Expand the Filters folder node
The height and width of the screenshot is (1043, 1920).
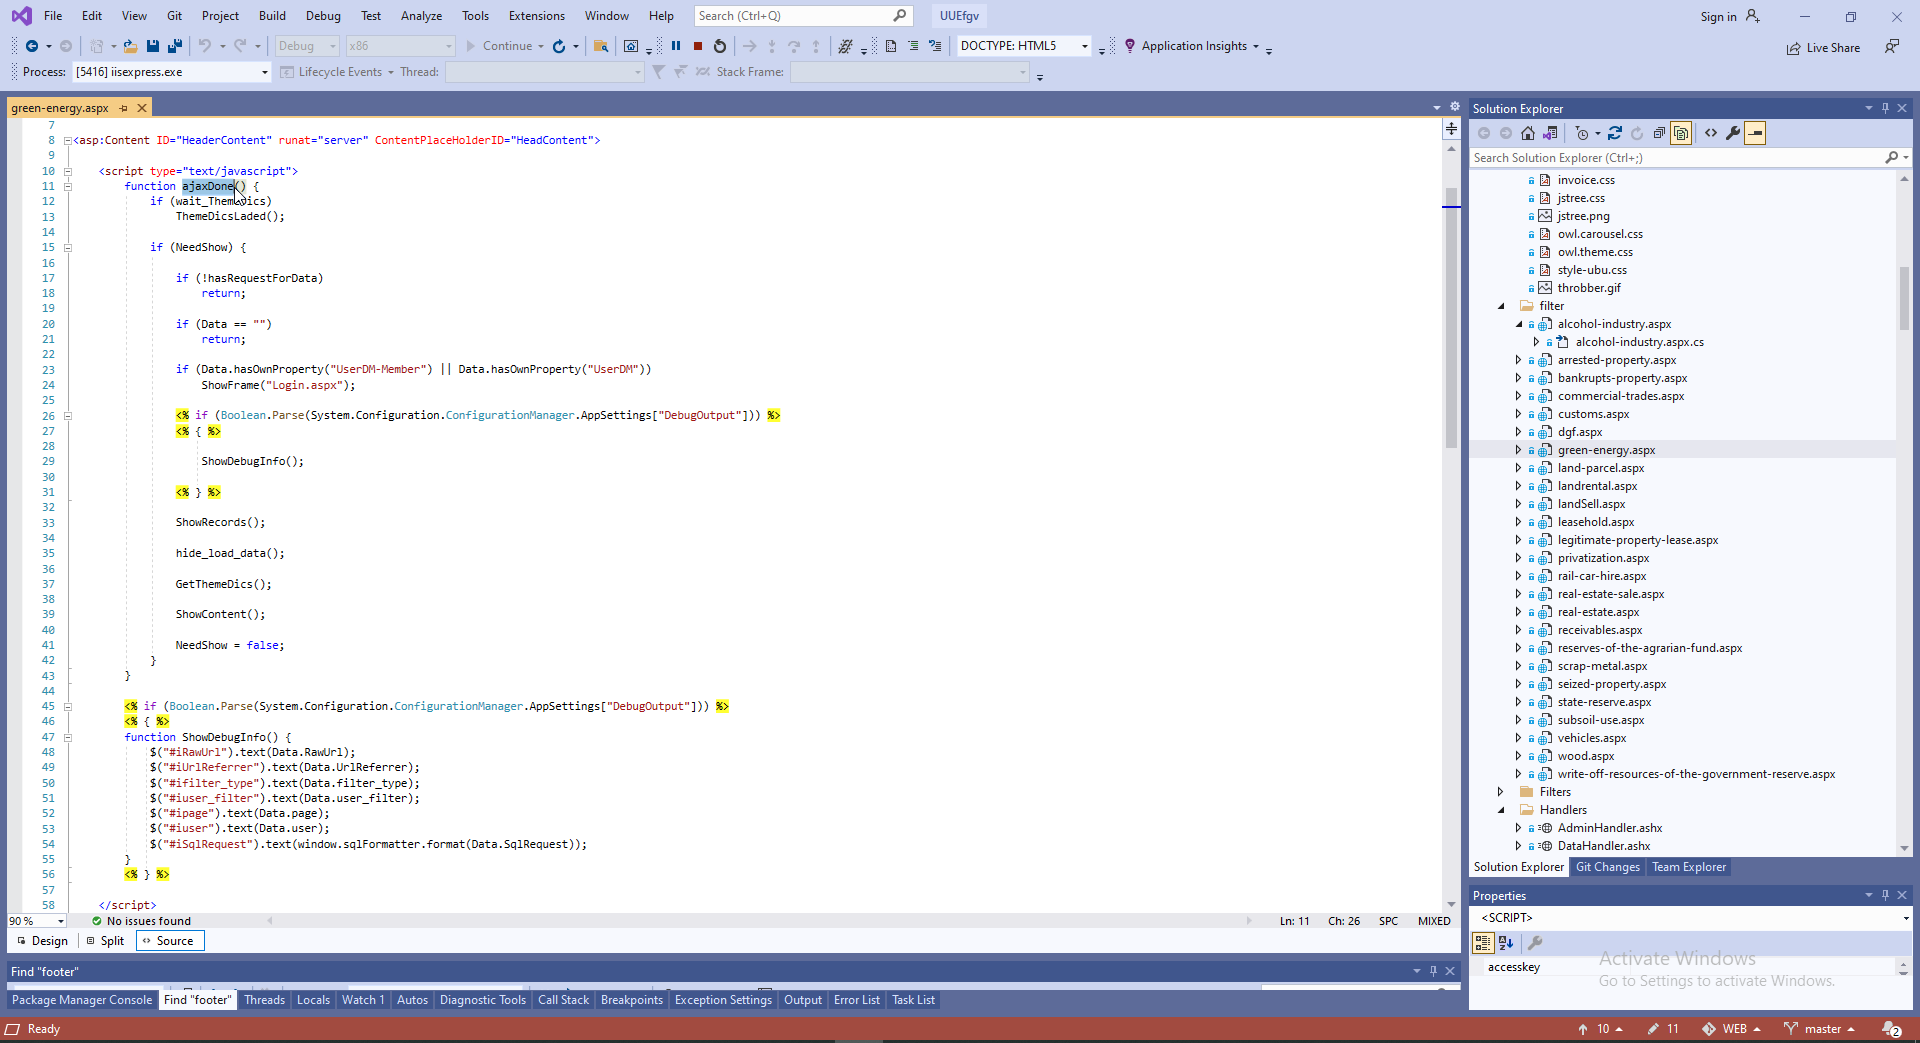point(1501,792)
